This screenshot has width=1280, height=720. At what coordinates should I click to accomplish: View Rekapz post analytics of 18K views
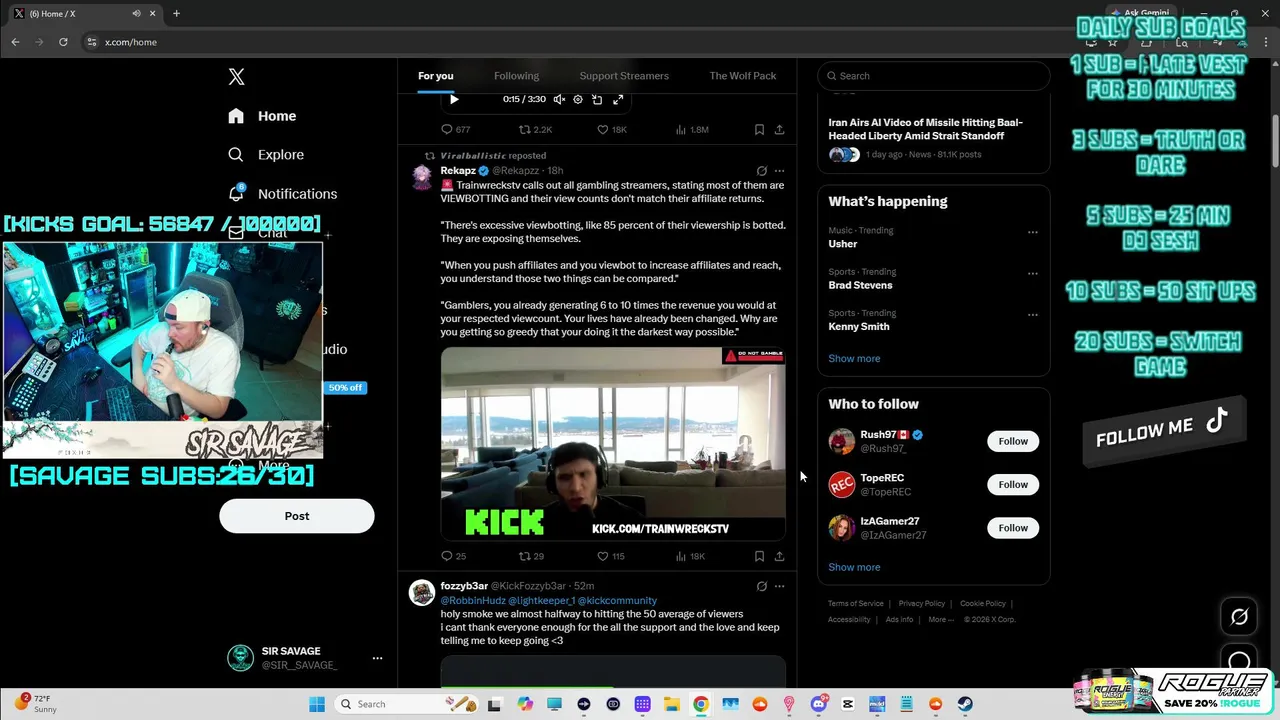tap(690, 556)
